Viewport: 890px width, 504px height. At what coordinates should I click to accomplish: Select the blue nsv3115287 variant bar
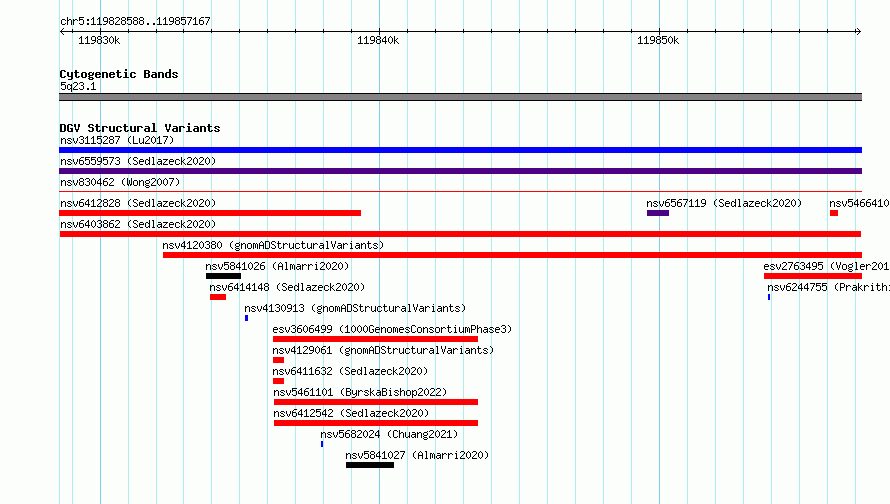[x=460, y=150]
